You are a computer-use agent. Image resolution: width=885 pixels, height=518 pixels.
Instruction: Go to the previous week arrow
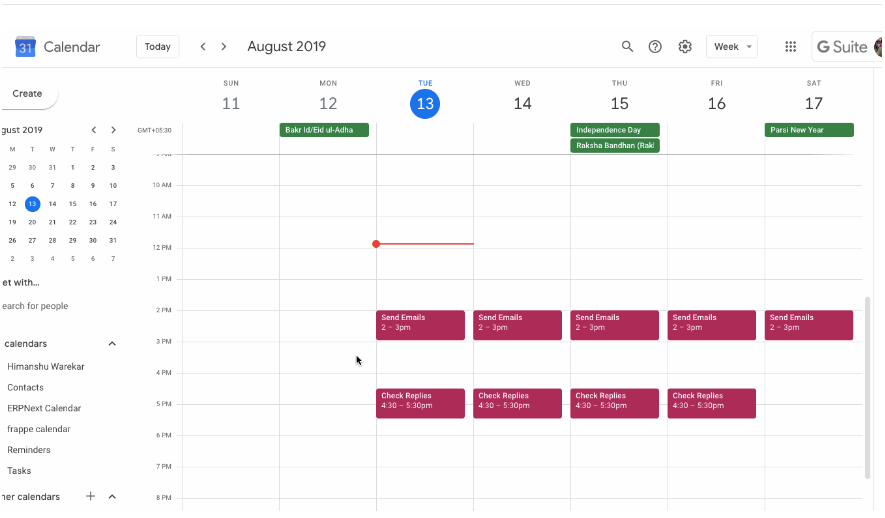(x=203, y=47)
